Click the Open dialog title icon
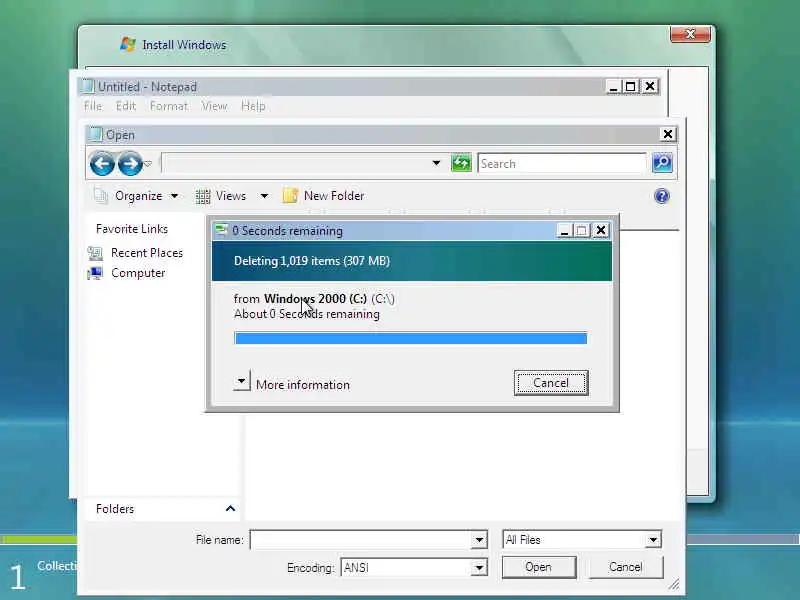This screenshot has width=800, height=600. point(95,134)
